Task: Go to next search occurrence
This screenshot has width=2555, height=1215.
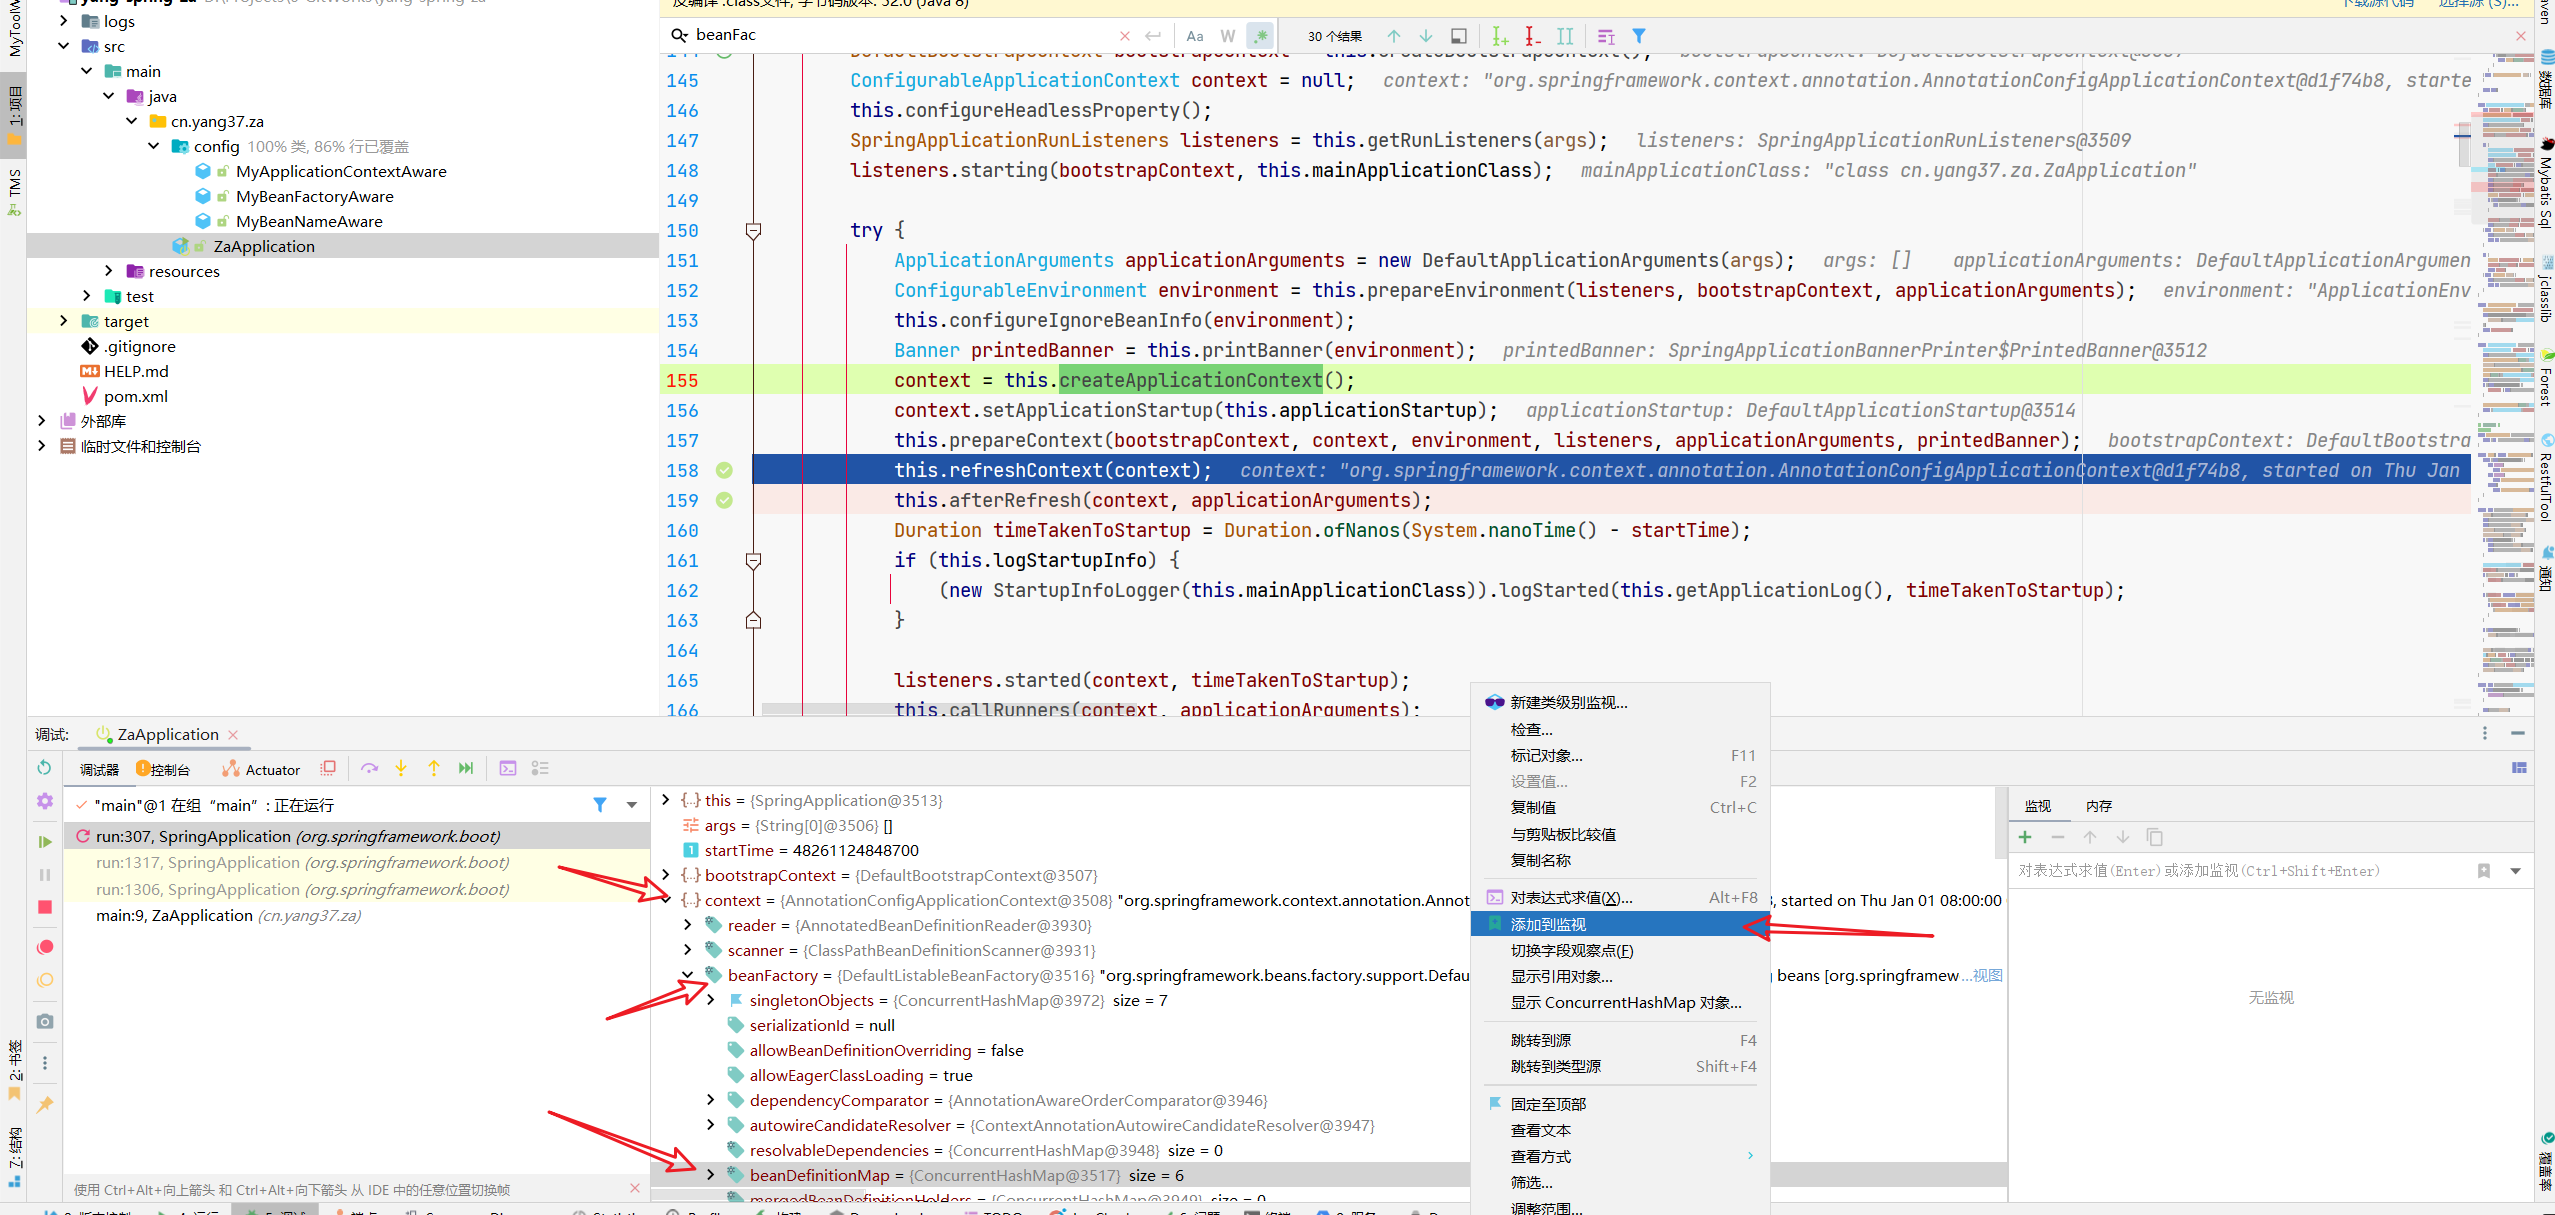Action: (1425, 36)
